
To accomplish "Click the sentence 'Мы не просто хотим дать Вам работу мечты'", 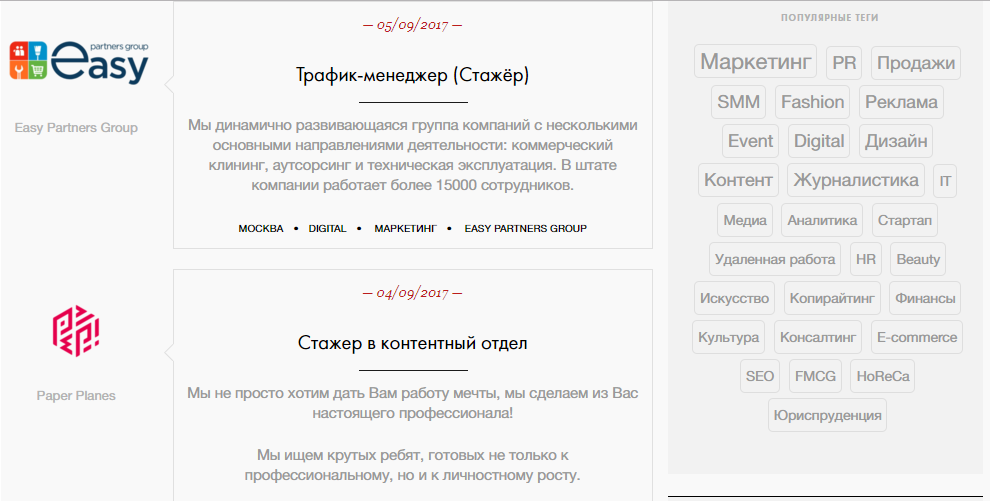I will [343, 393].
